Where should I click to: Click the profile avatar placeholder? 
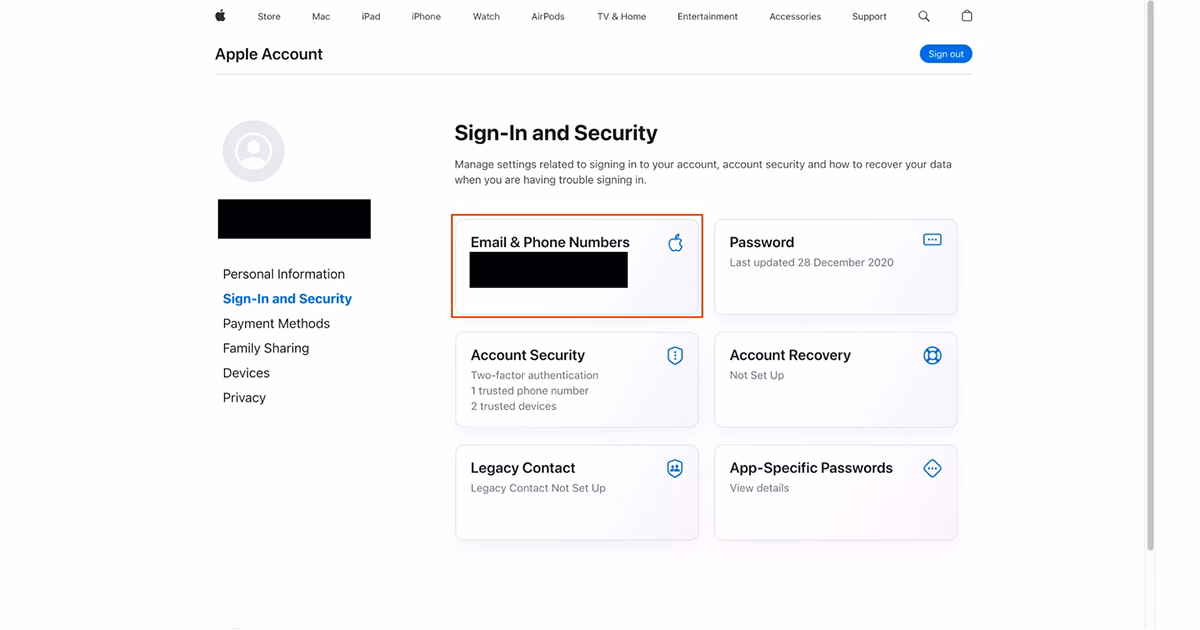[x=253, y=151]
